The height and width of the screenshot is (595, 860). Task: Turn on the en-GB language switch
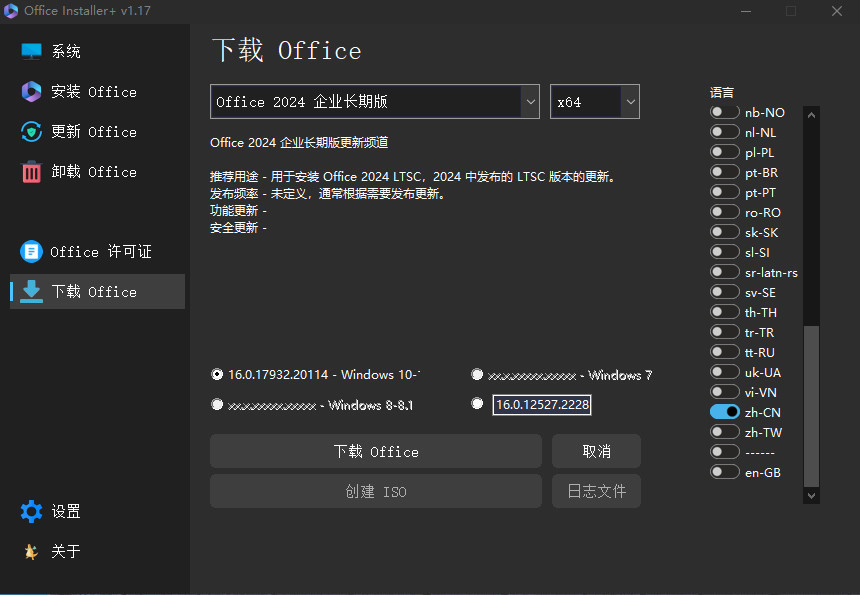[724, 471]
